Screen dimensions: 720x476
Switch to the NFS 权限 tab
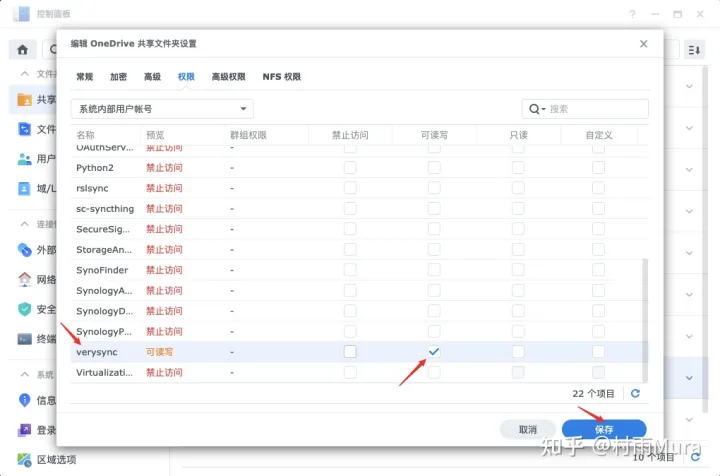(x=281, y=77)
